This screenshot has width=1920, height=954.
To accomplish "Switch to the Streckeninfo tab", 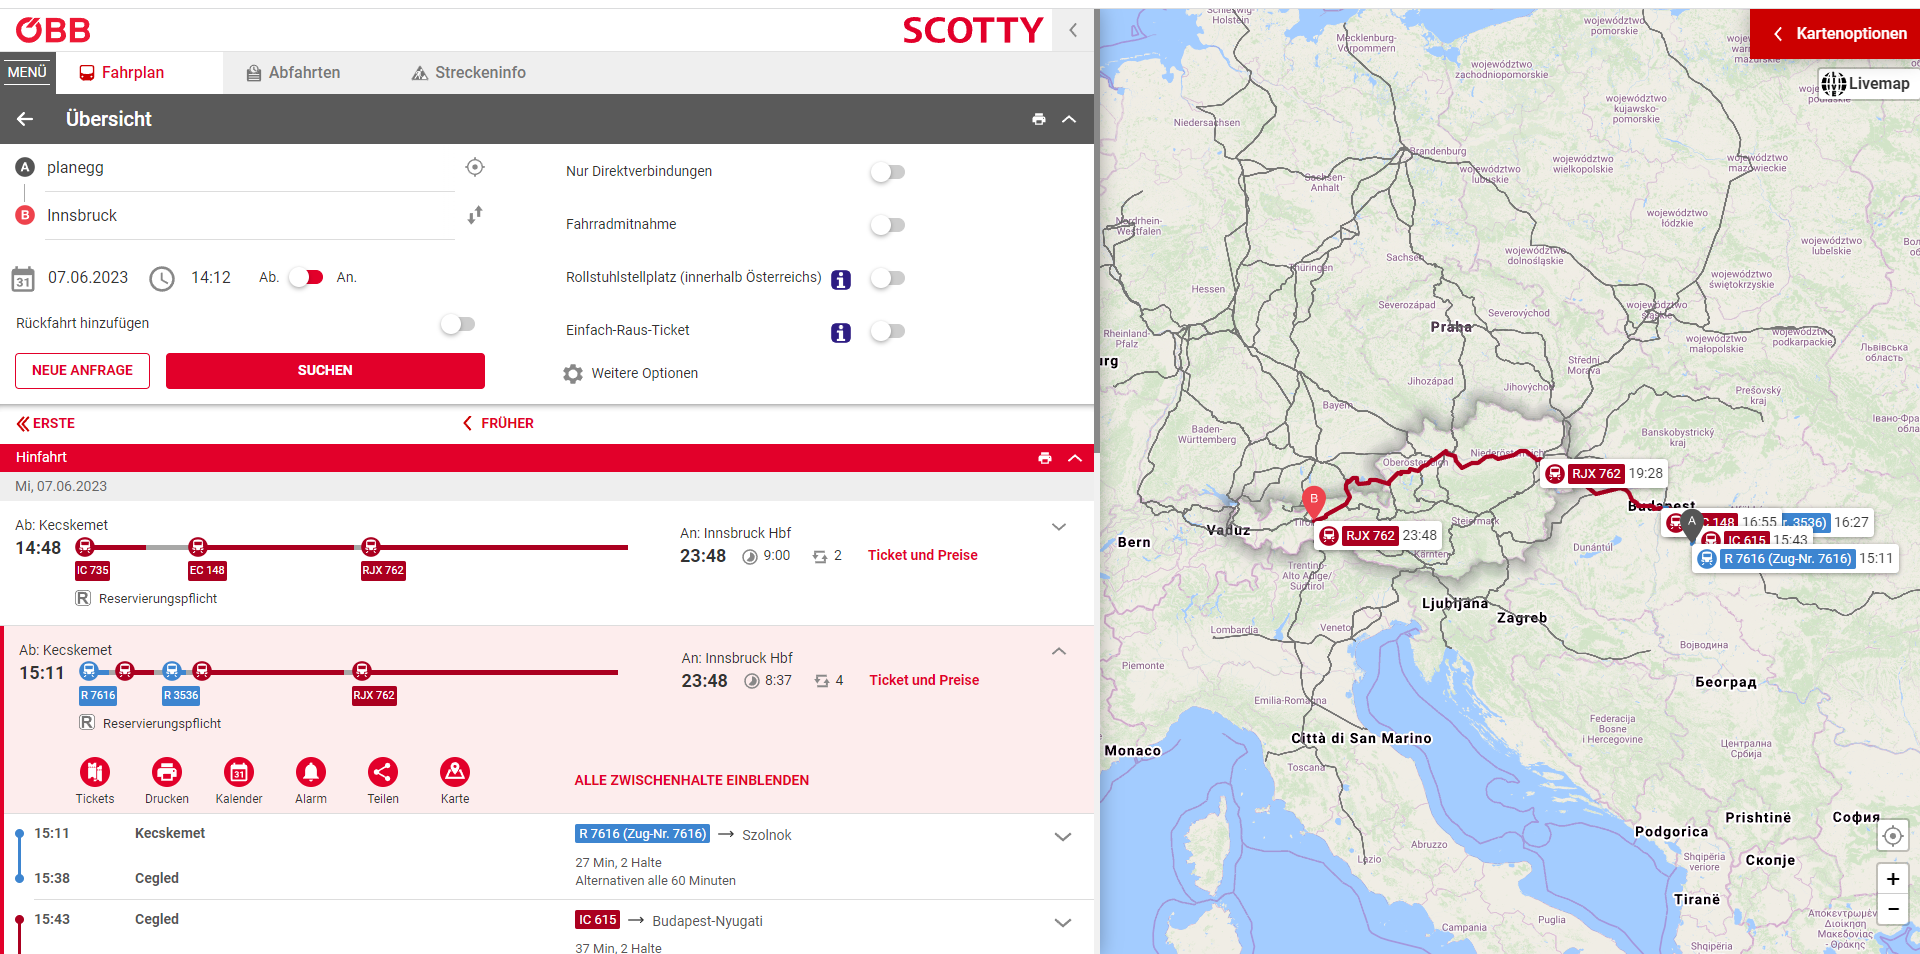I will tap(469, 73).
